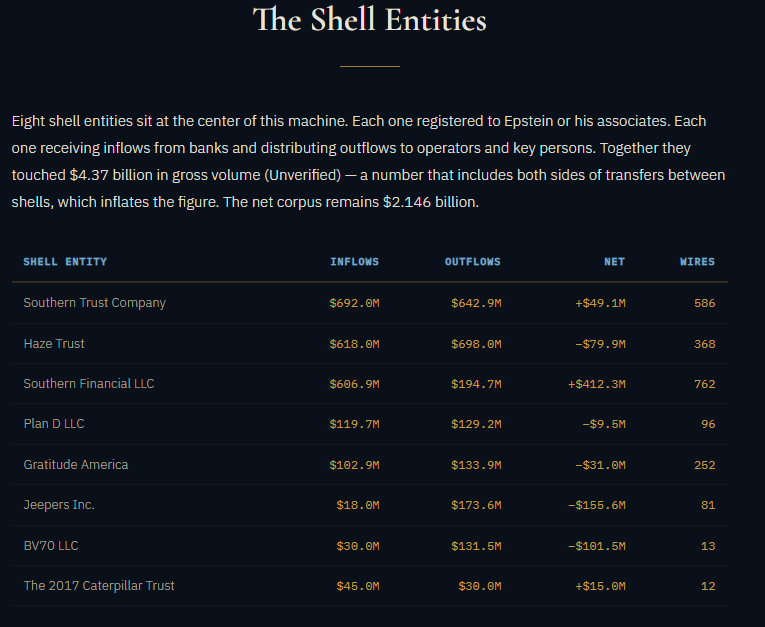Sort by the Wires column header
765x627 pixels.
tap(697, 262)
